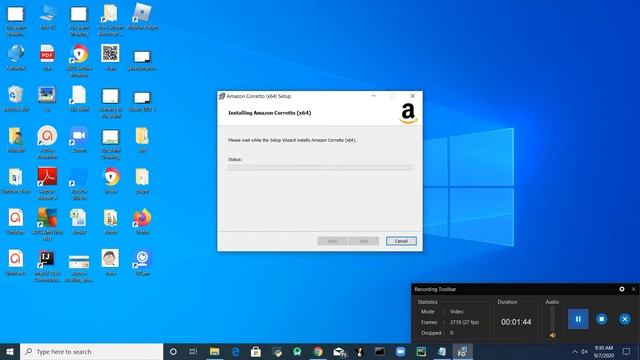Select the blue webcam shortcut beside the face image
This screenshot has width=640, height=360.
coord(142,262)
